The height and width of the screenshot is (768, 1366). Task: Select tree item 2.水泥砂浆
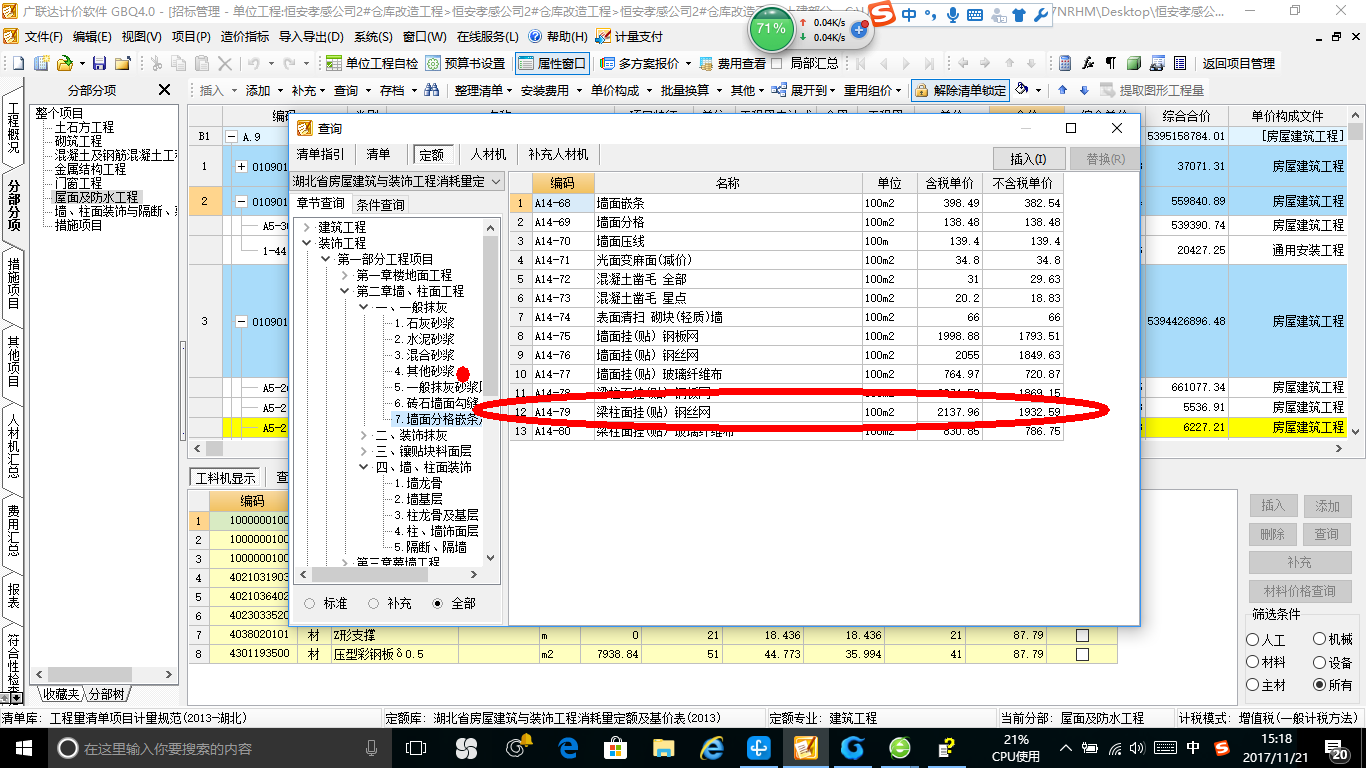pos(424,339)
